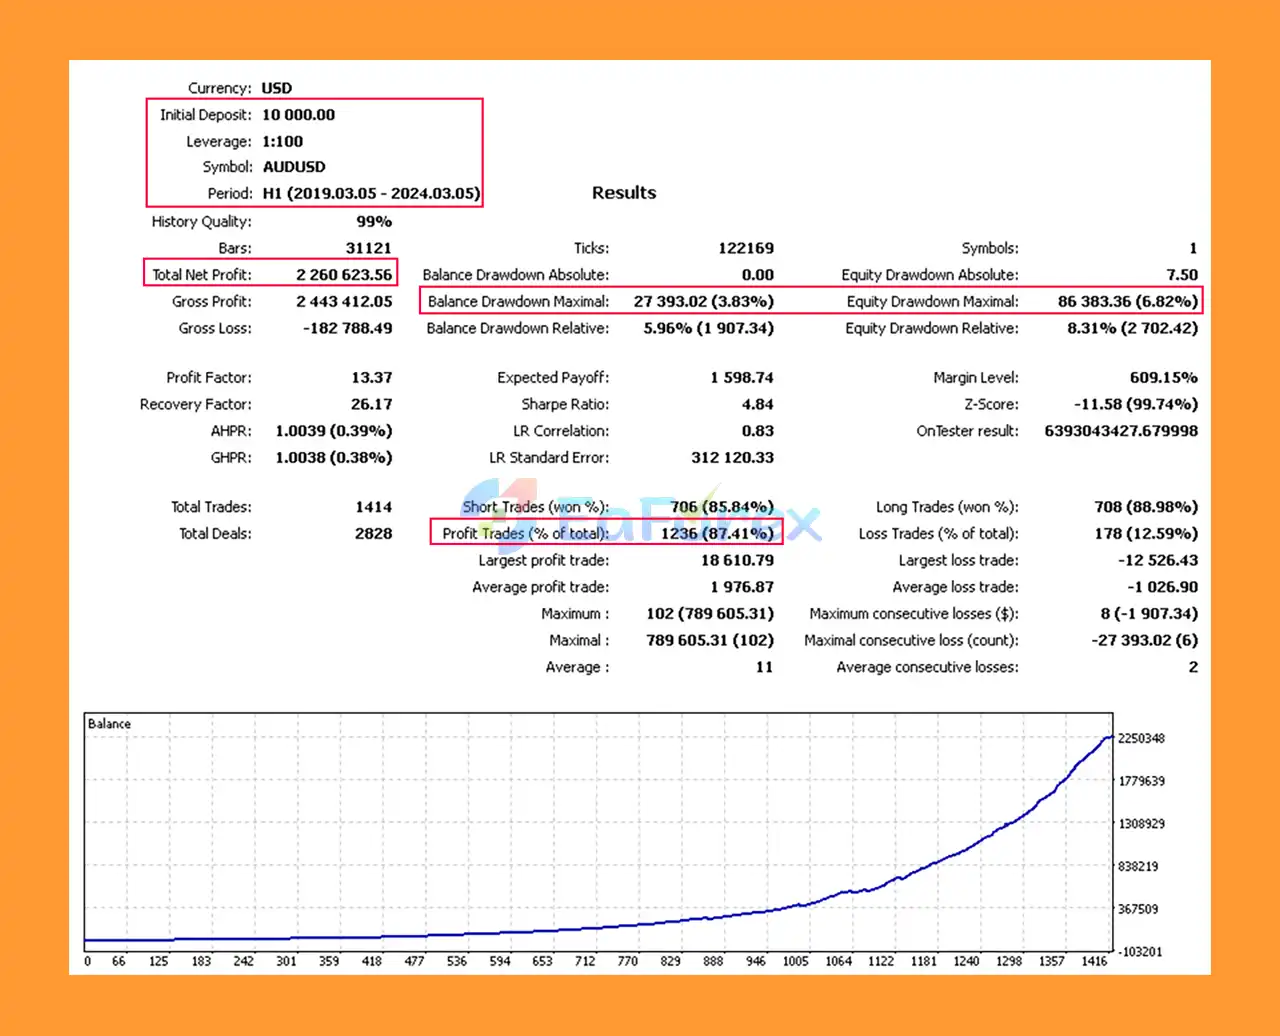Click the Period H1 date range label
The width and height of the screenshot is (1280, 1036).
click(370, 193)
